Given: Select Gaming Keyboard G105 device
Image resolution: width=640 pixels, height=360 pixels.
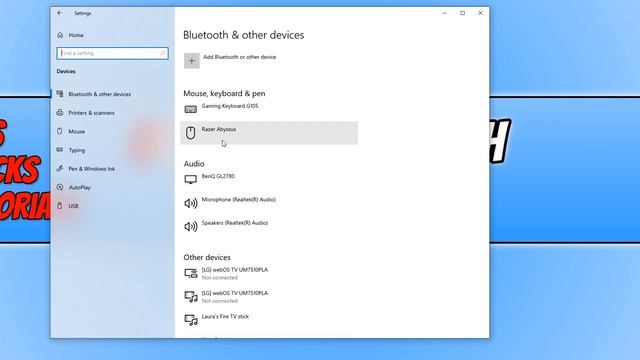Looking at the screenshot, I should click(269, 109).
